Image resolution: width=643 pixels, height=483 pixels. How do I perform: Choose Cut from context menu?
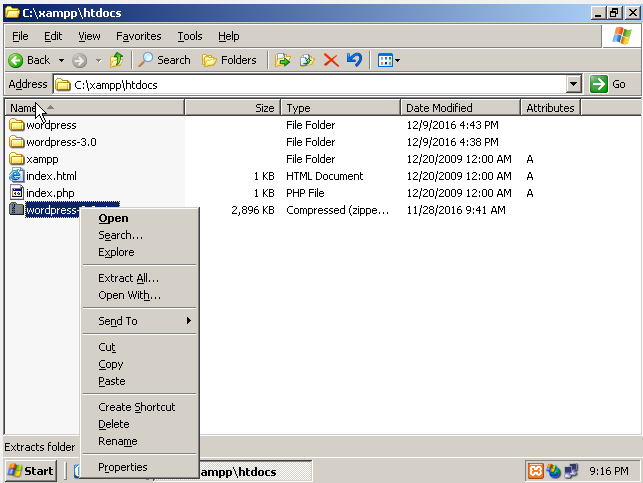point(139,347)
